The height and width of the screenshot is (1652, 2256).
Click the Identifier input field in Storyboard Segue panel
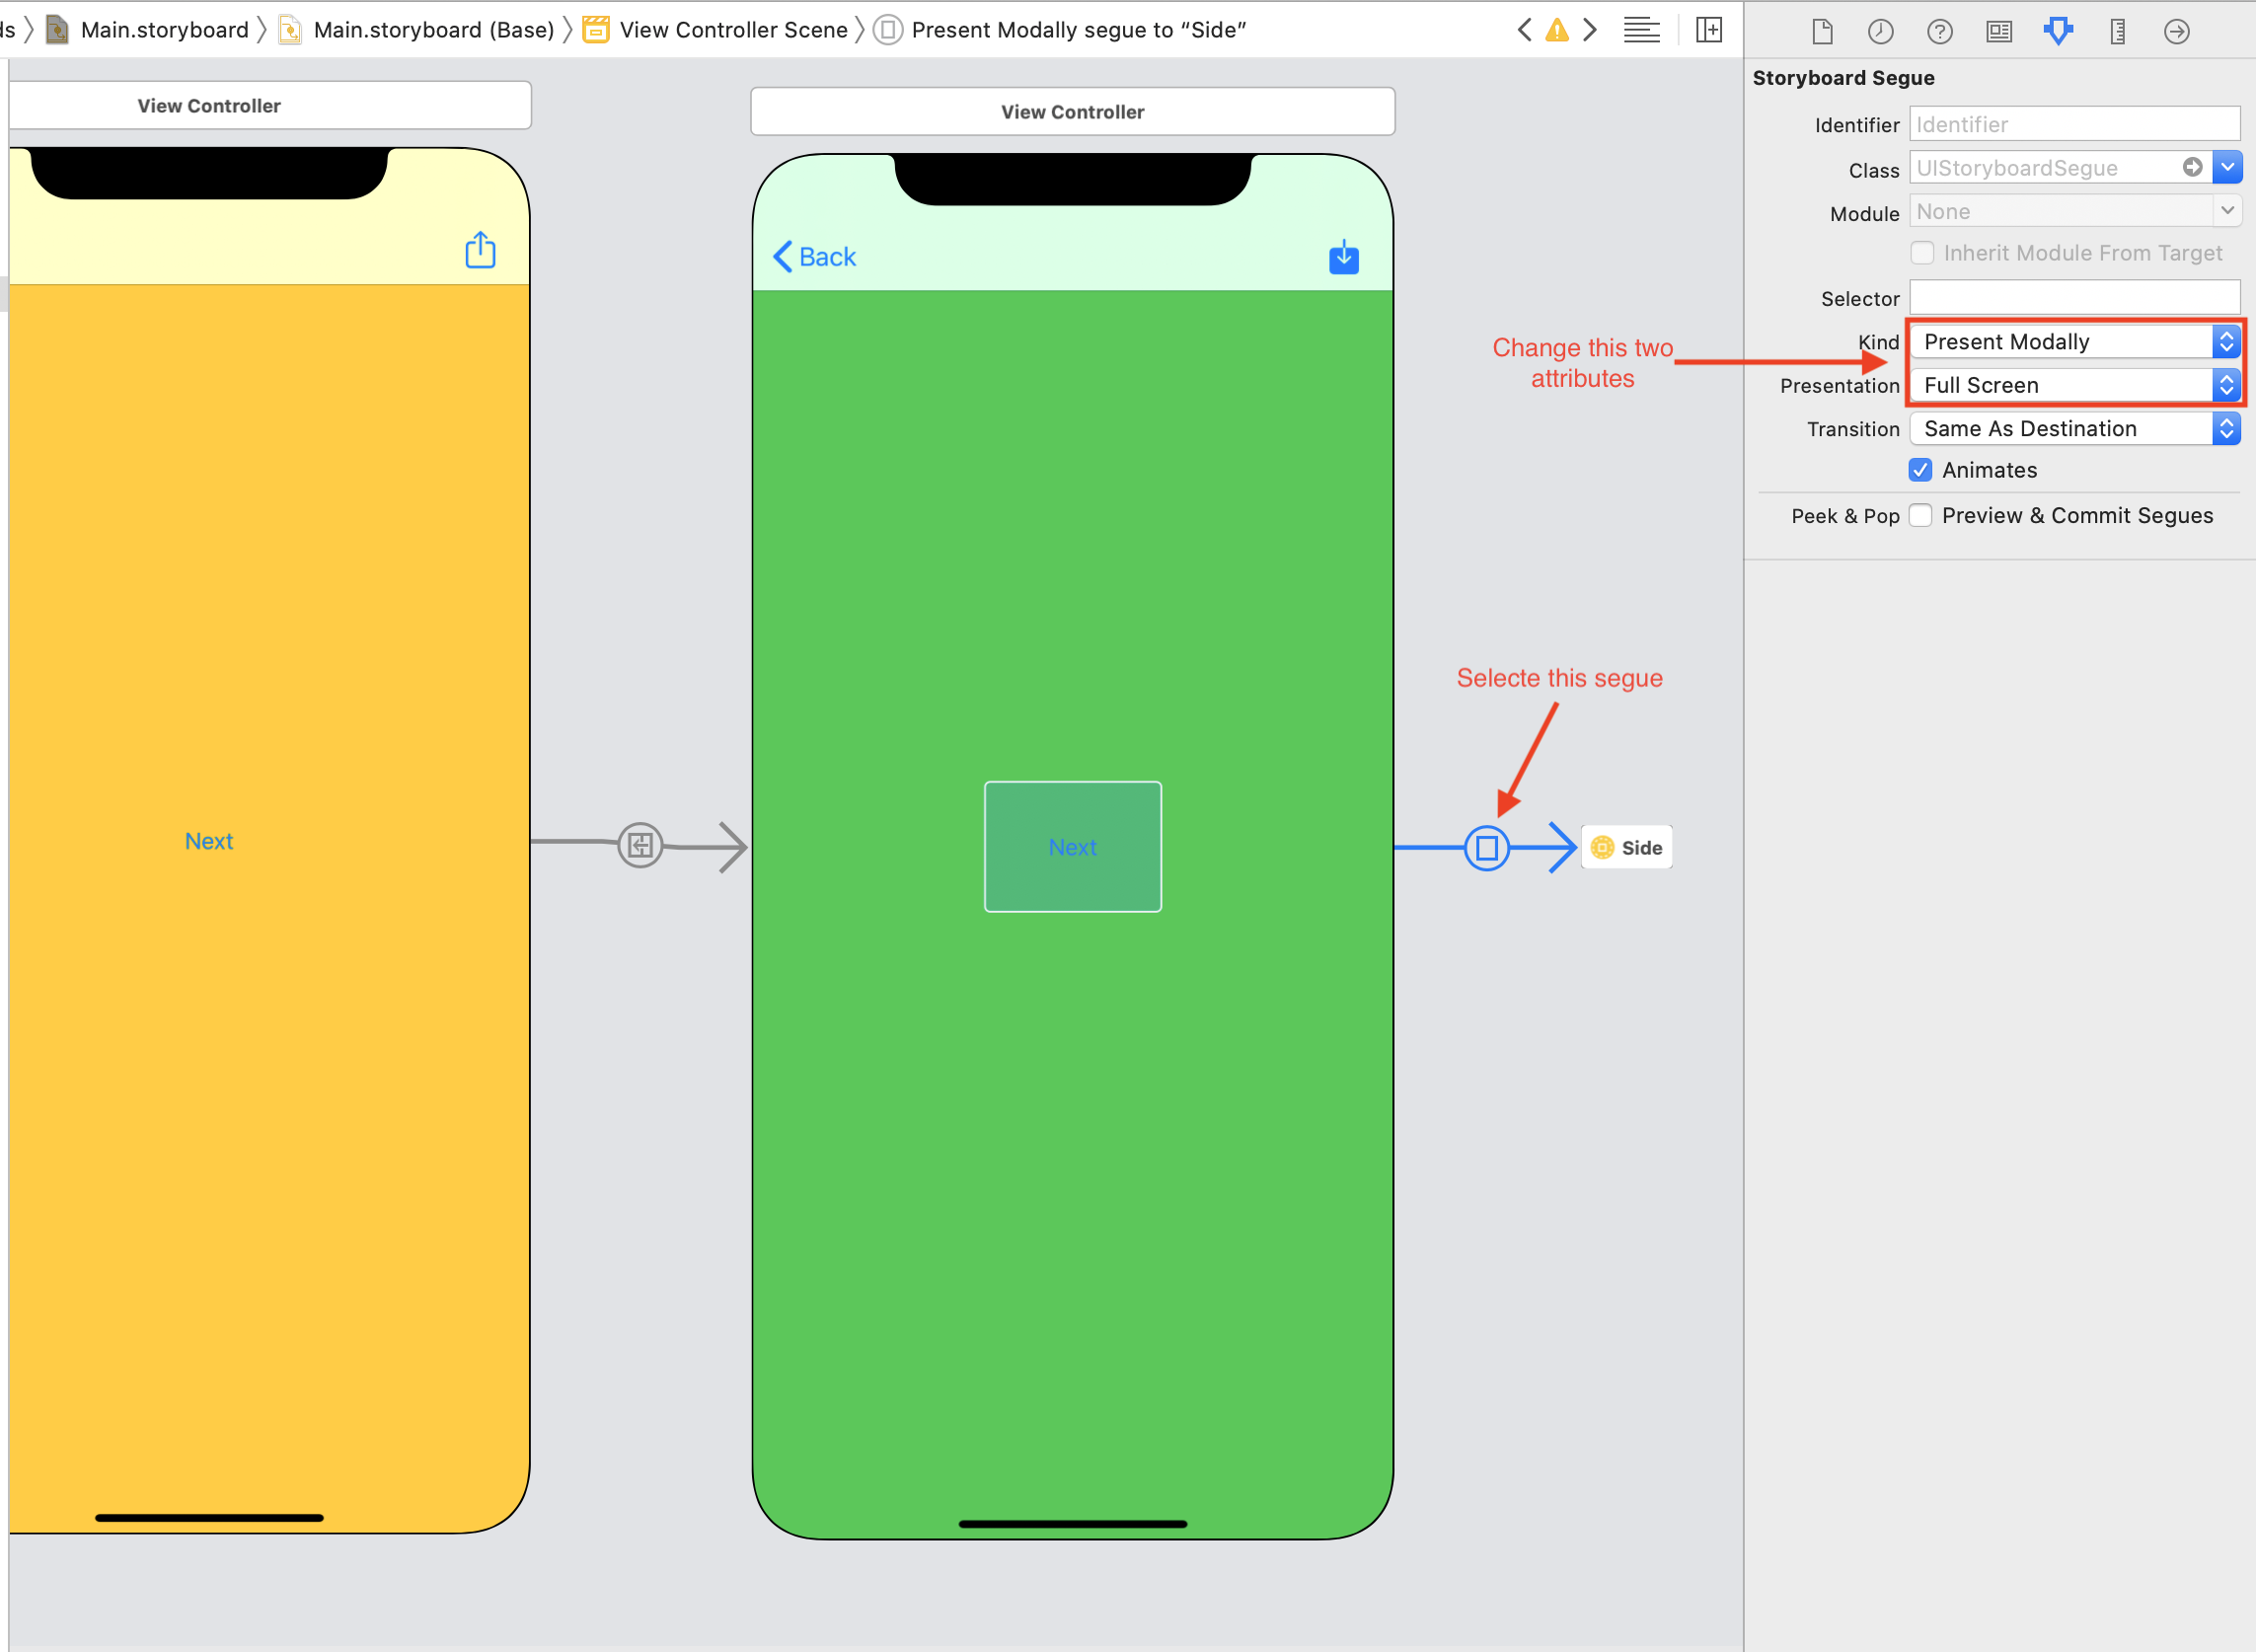pos(2075,122)
